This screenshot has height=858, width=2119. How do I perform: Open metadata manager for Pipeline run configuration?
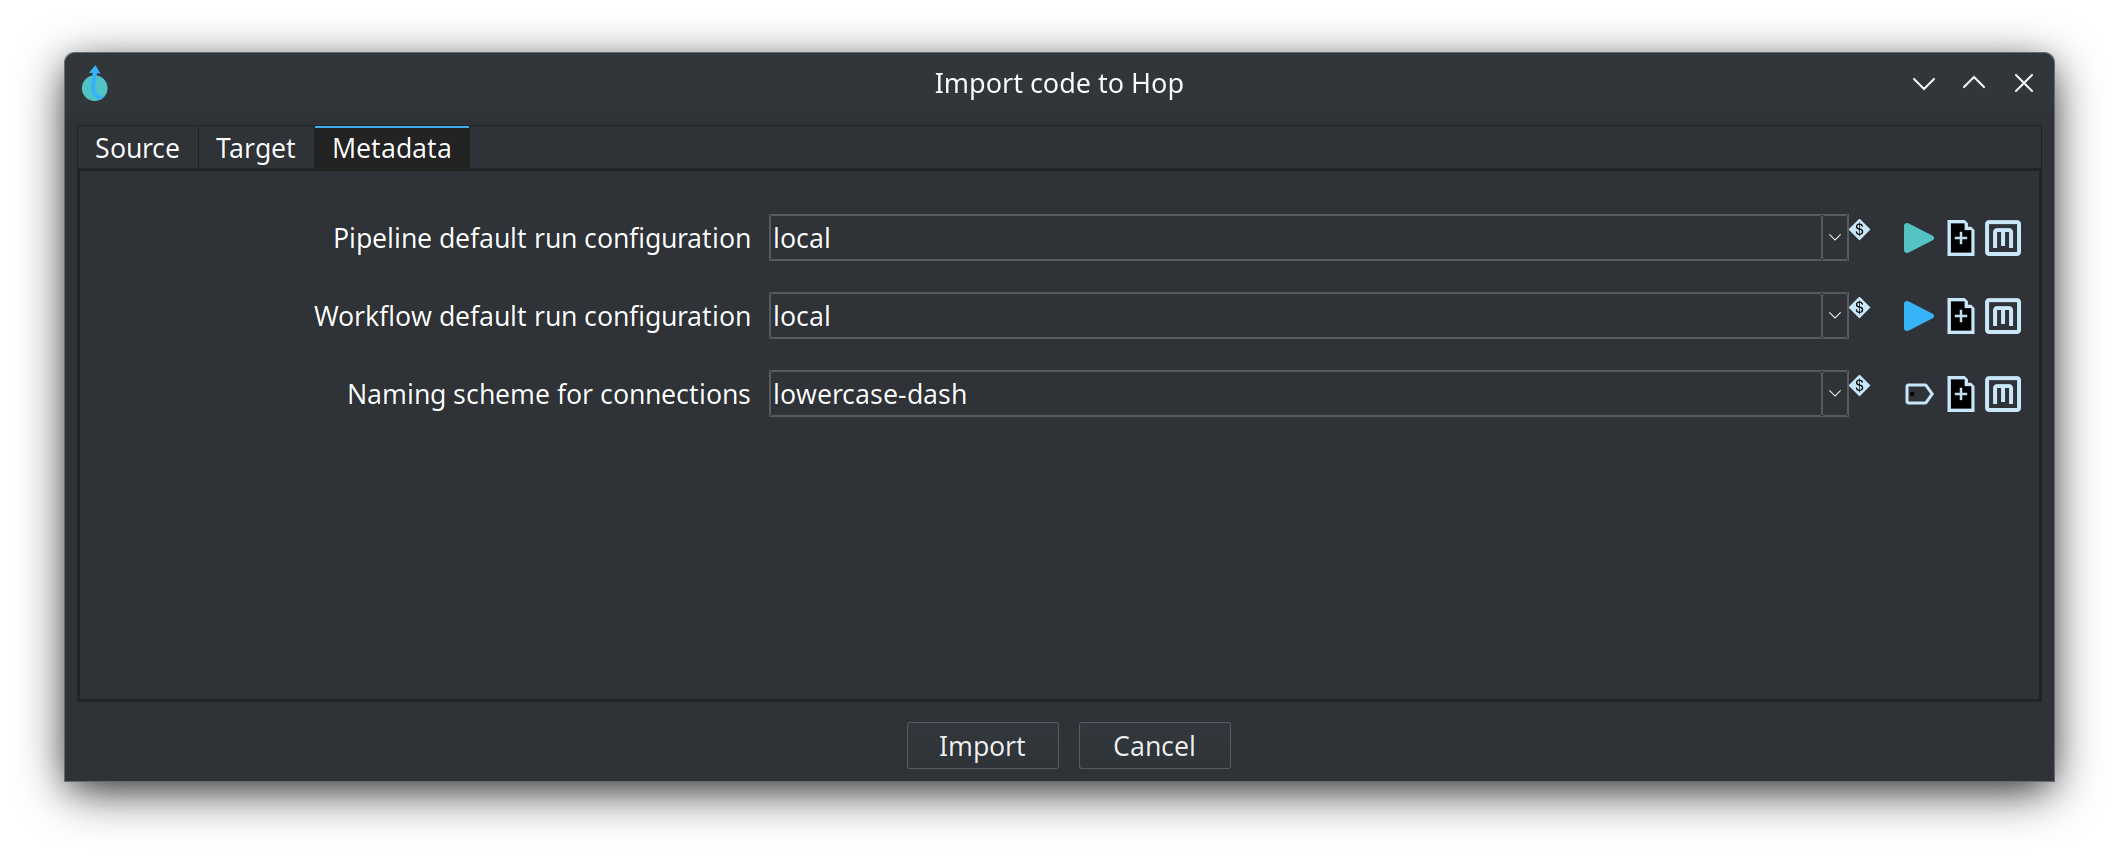pos(2003,238)
